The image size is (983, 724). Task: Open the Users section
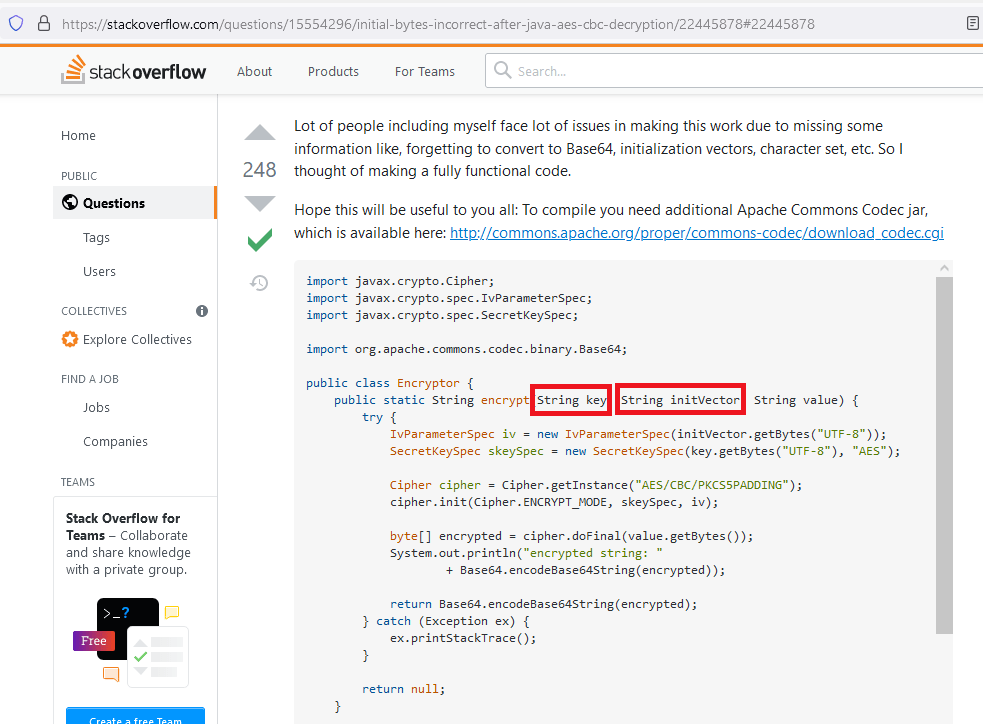[x=99, y=271]
